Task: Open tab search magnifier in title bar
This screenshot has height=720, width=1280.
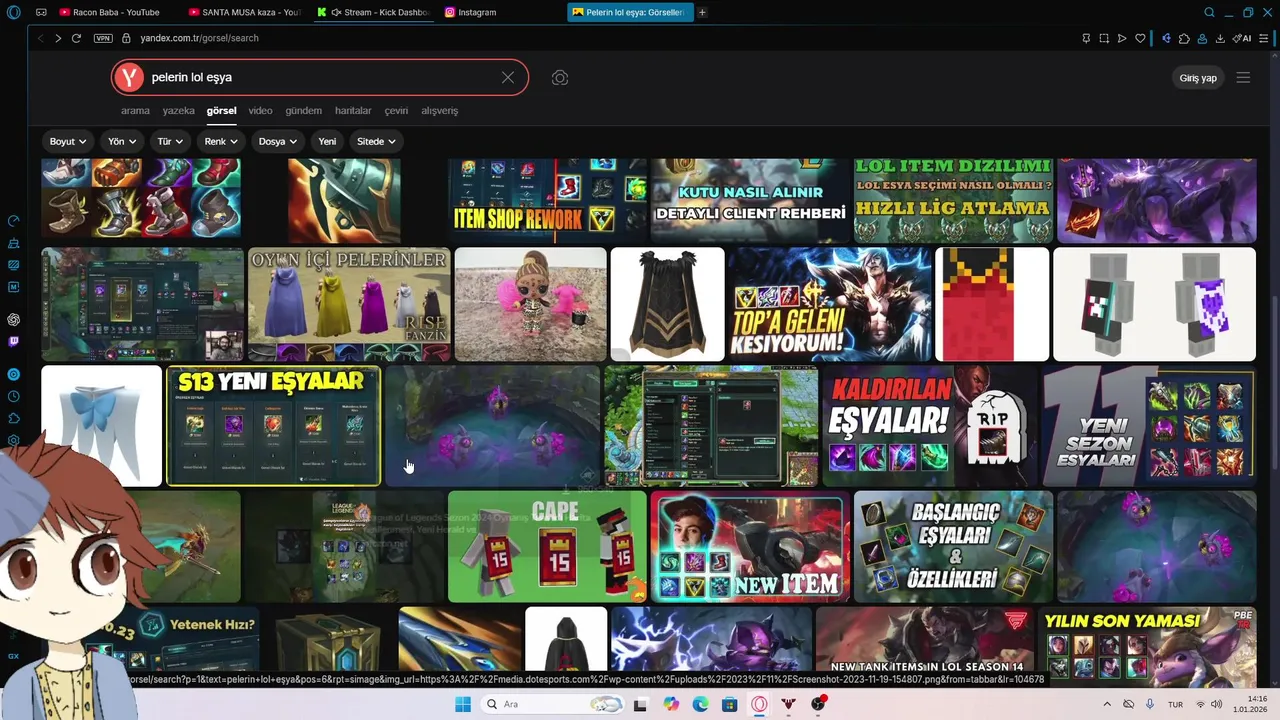Action: (1209, 12)
